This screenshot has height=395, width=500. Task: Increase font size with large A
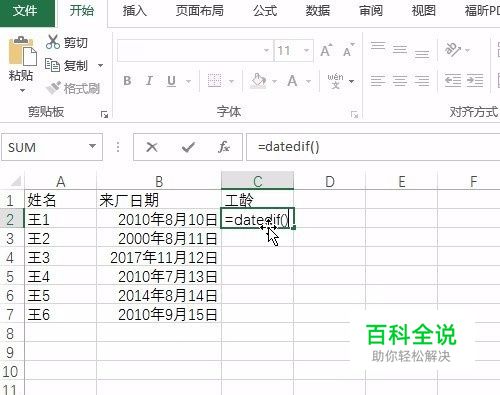click(x=326, y=51)
